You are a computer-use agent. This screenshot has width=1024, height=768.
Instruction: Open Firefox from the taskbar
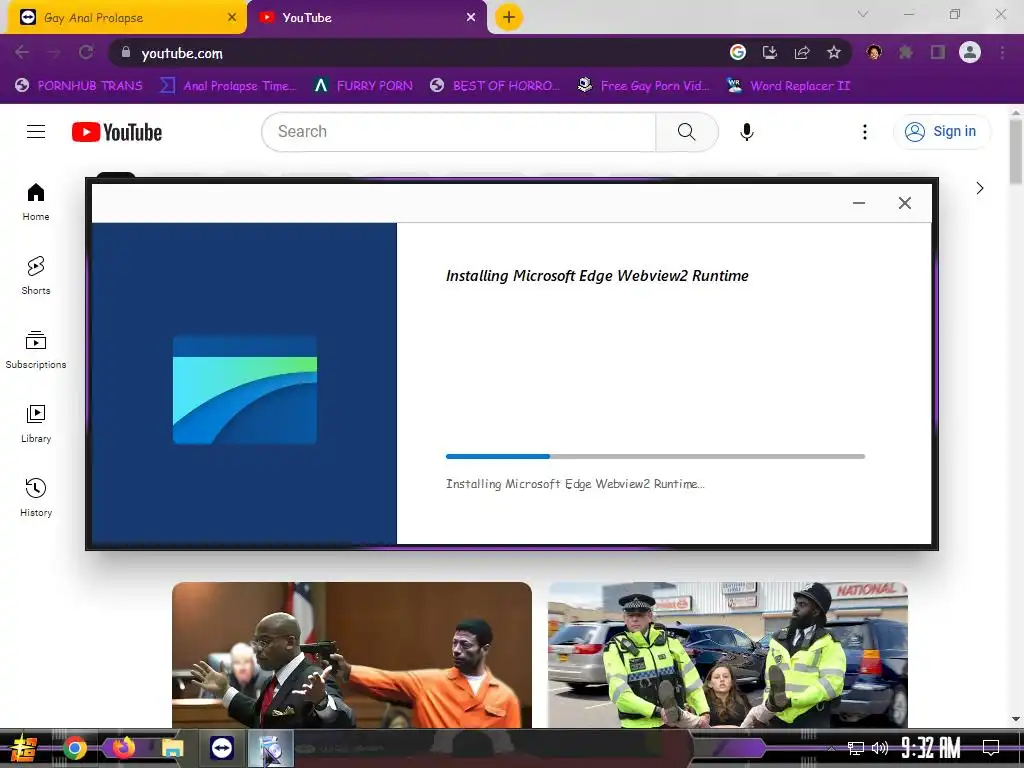(x=123, y=747)
